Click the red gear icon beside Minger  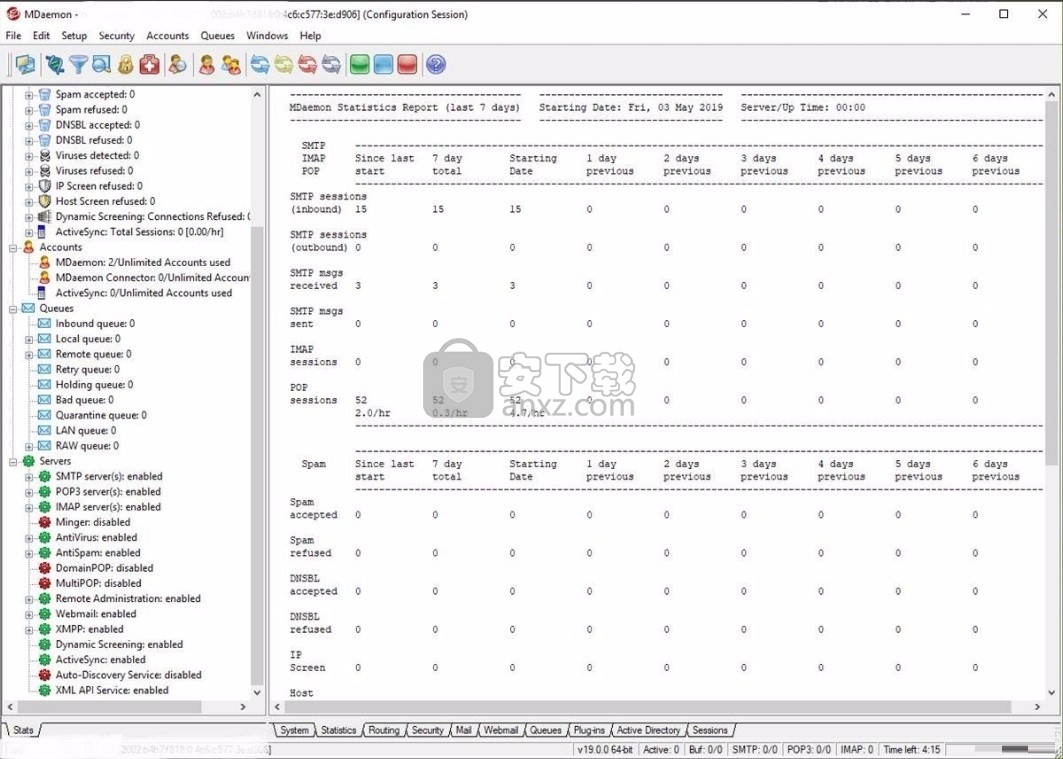[45, 522]
